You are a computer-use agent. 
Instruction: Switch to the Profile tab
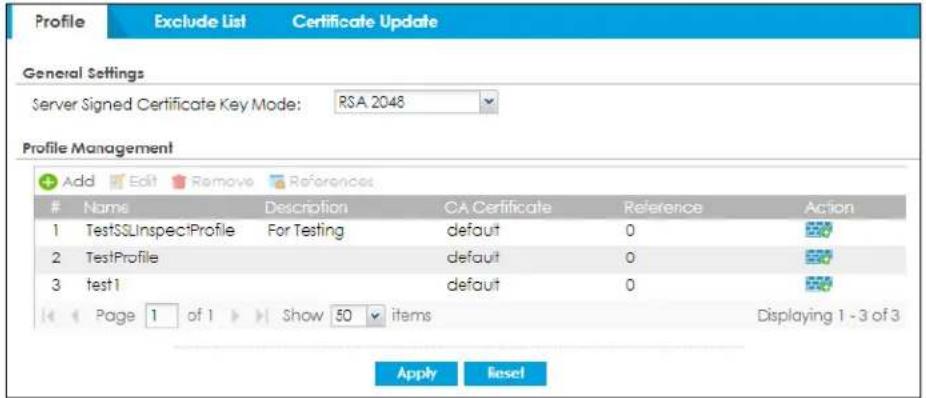tap(59, 22)
